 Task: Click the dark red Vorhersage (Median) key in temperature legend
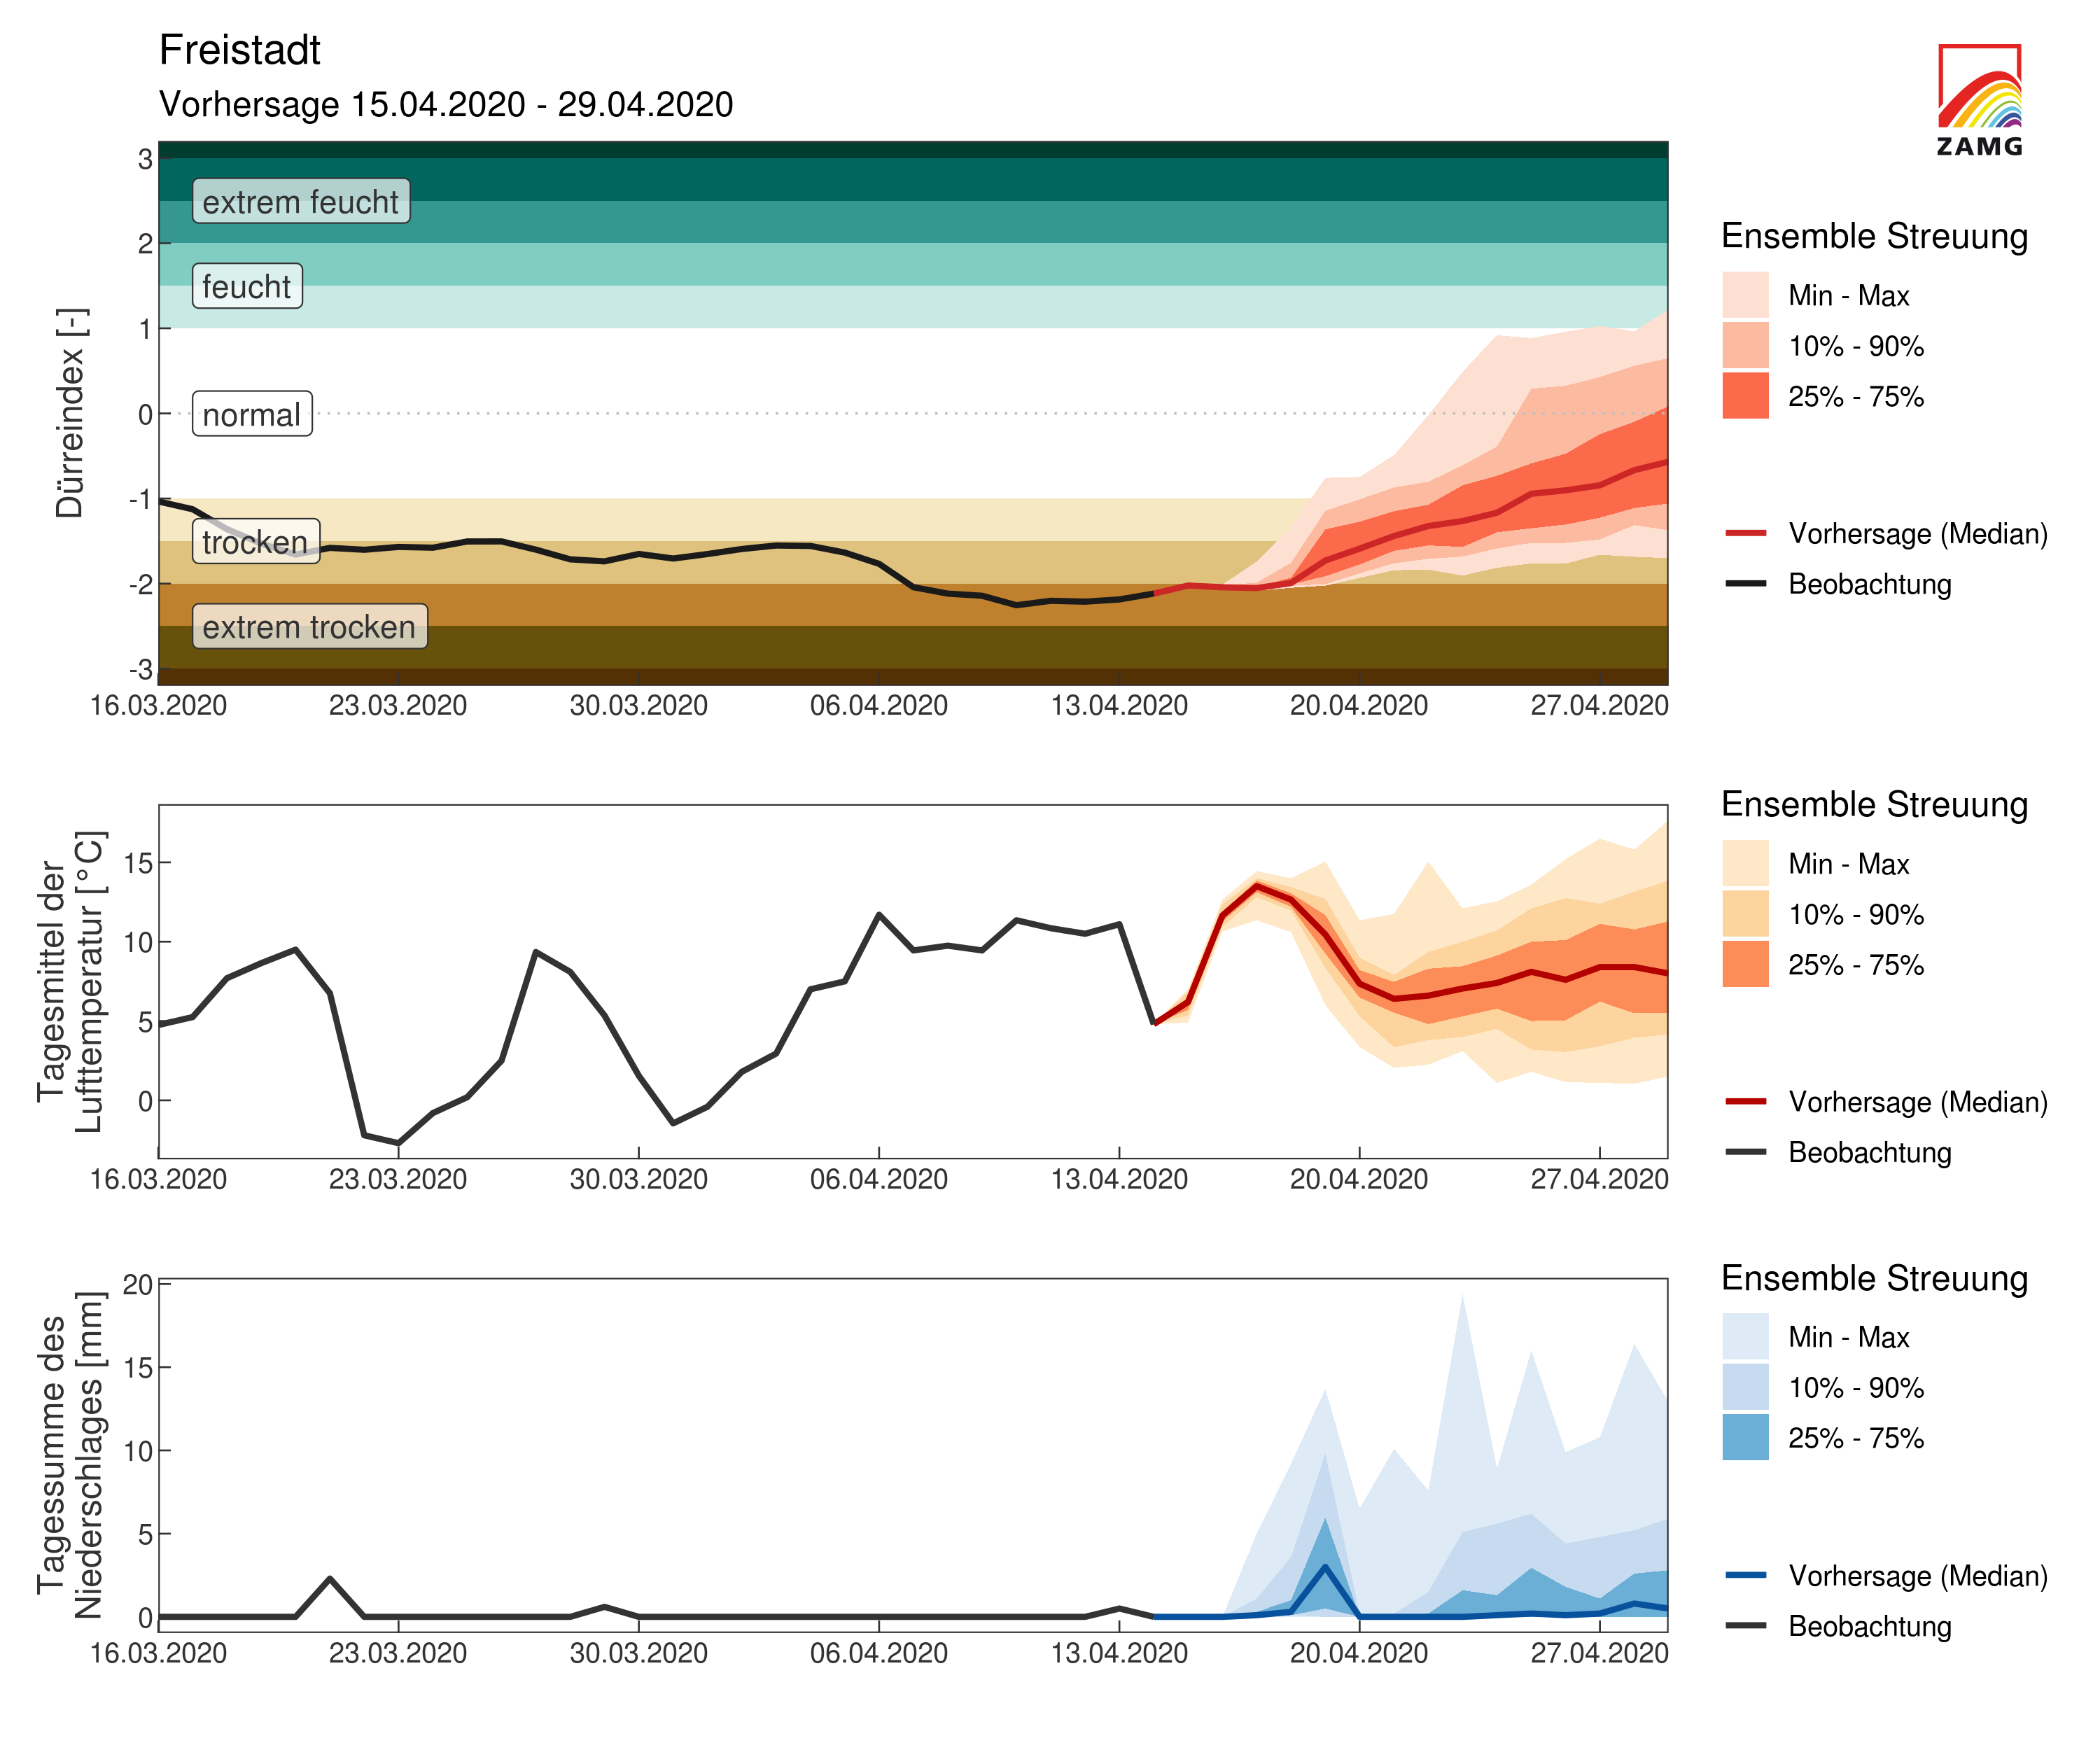coord(1745,1101)
